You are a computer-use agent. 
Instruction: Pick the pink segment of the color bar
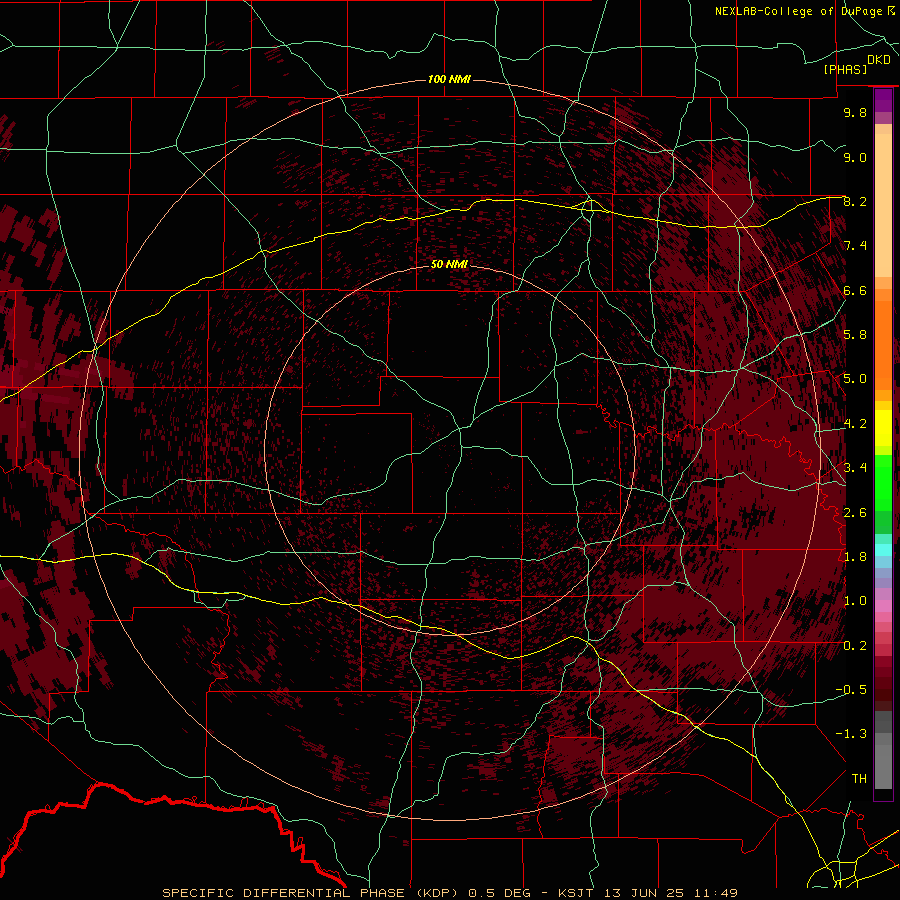[x=883, y=606]
